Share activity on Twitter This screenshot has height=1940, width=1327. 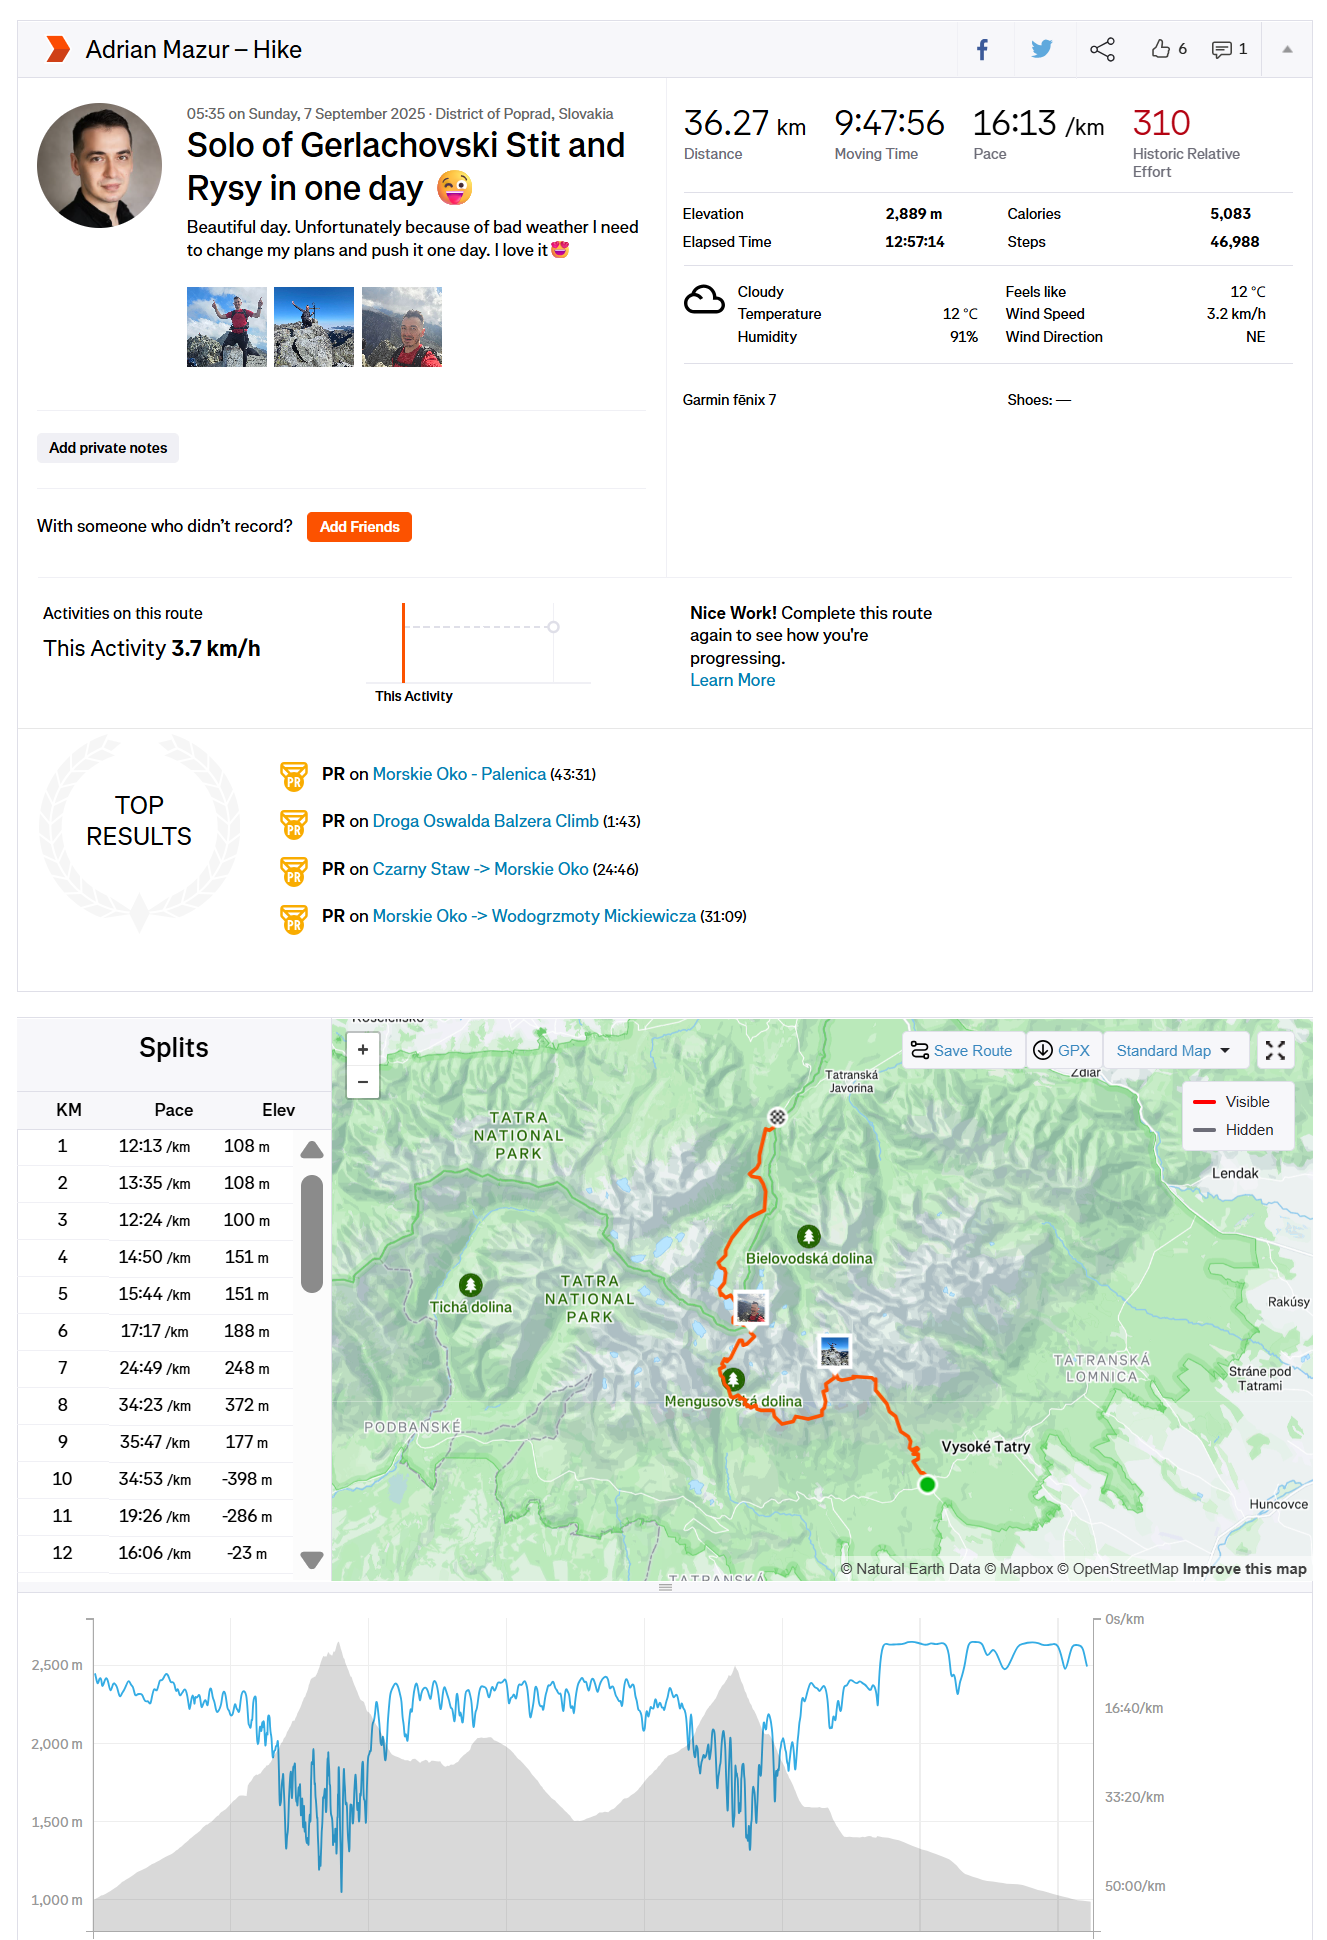coord(1041,50)
